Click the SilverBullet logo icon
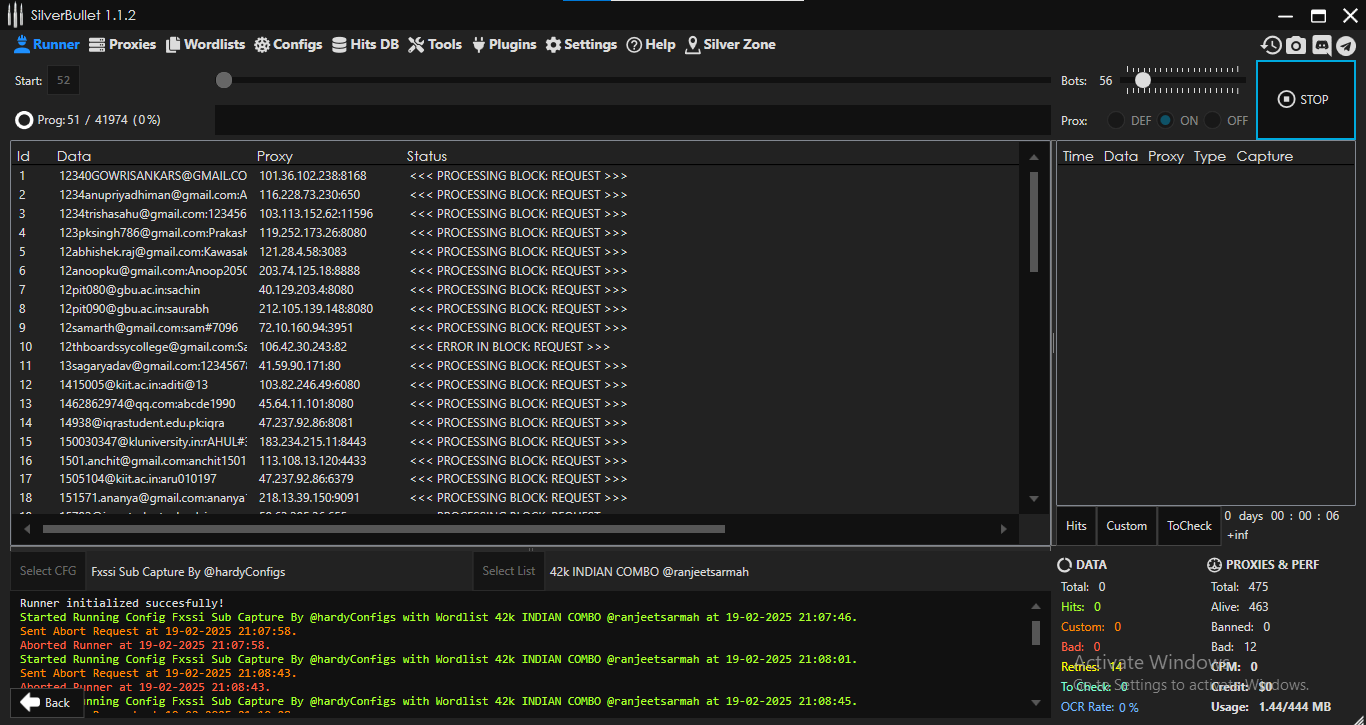The width and height of the screenshot is (1366, 725). pyautogui.click(x=15, y=16)
